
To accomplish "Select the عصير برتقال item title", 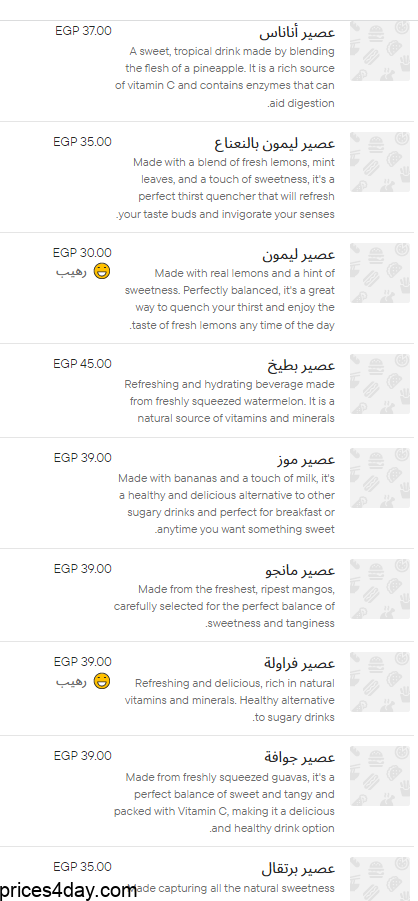I will tap(298, 867).
